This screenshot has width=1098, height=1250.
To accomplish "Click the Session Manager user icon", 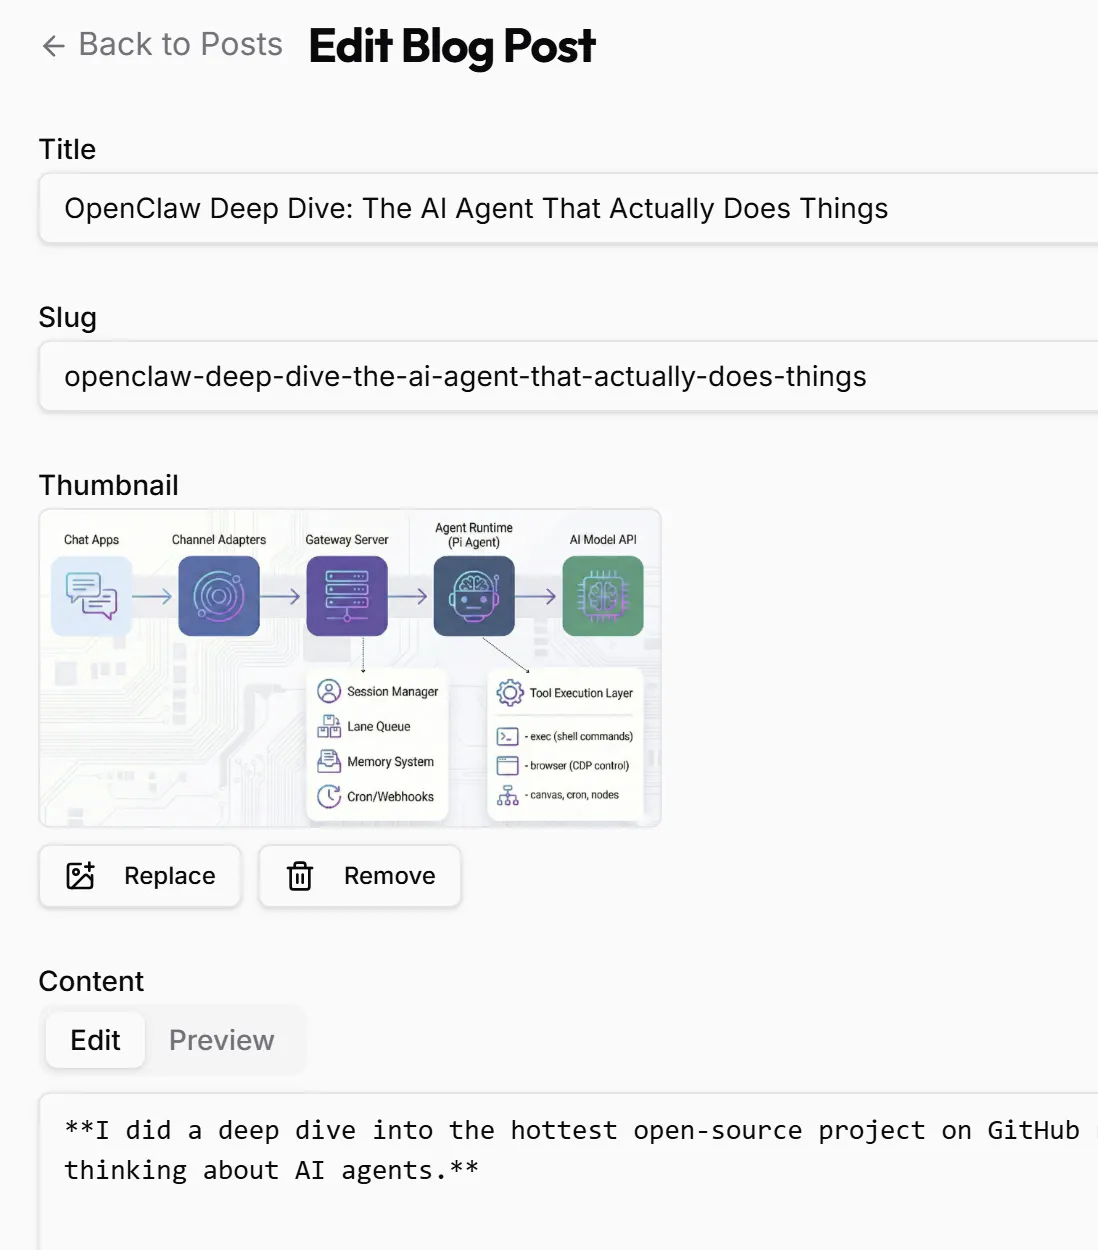I will [x=329, y=691].
